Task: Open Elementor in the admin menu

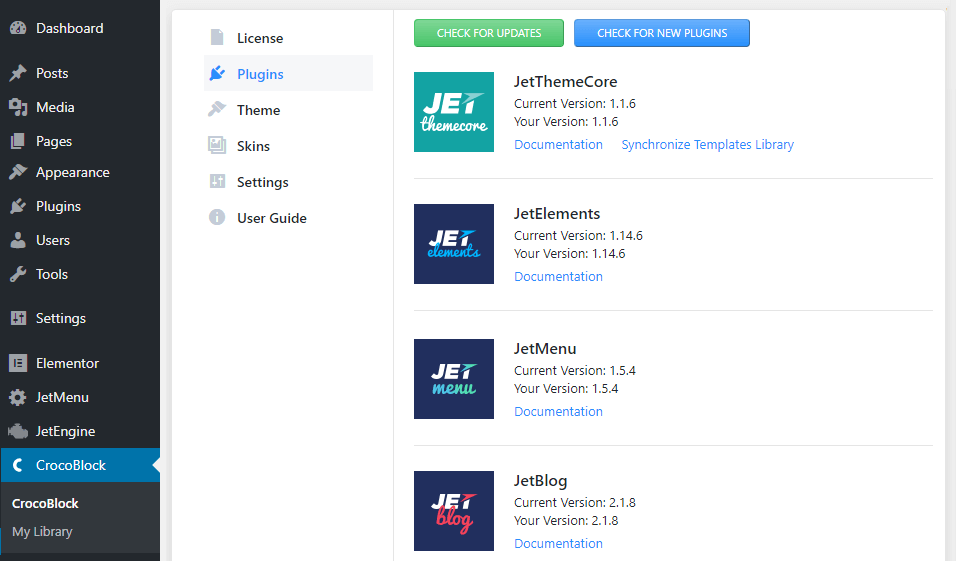Action: (67, 363)
